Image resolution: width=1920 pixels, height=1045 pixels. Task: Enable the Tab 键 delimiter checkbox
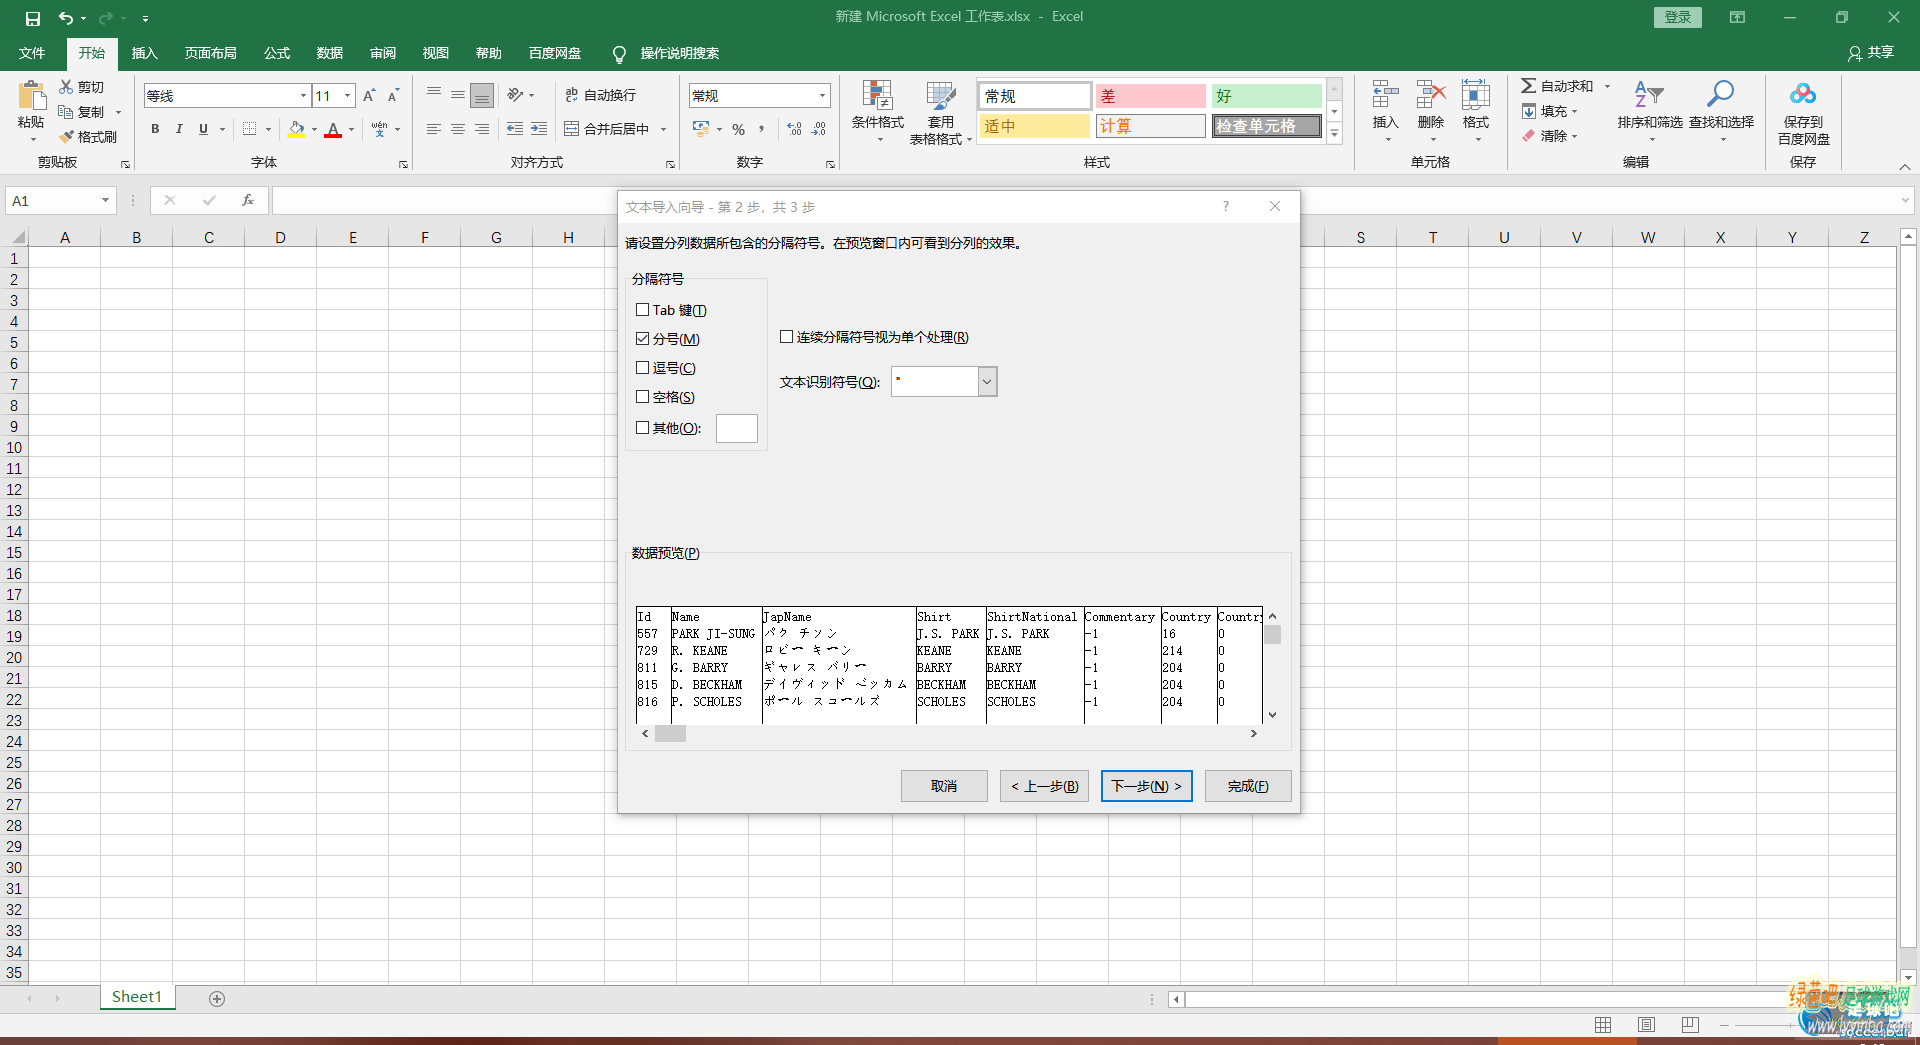(643, 310)
